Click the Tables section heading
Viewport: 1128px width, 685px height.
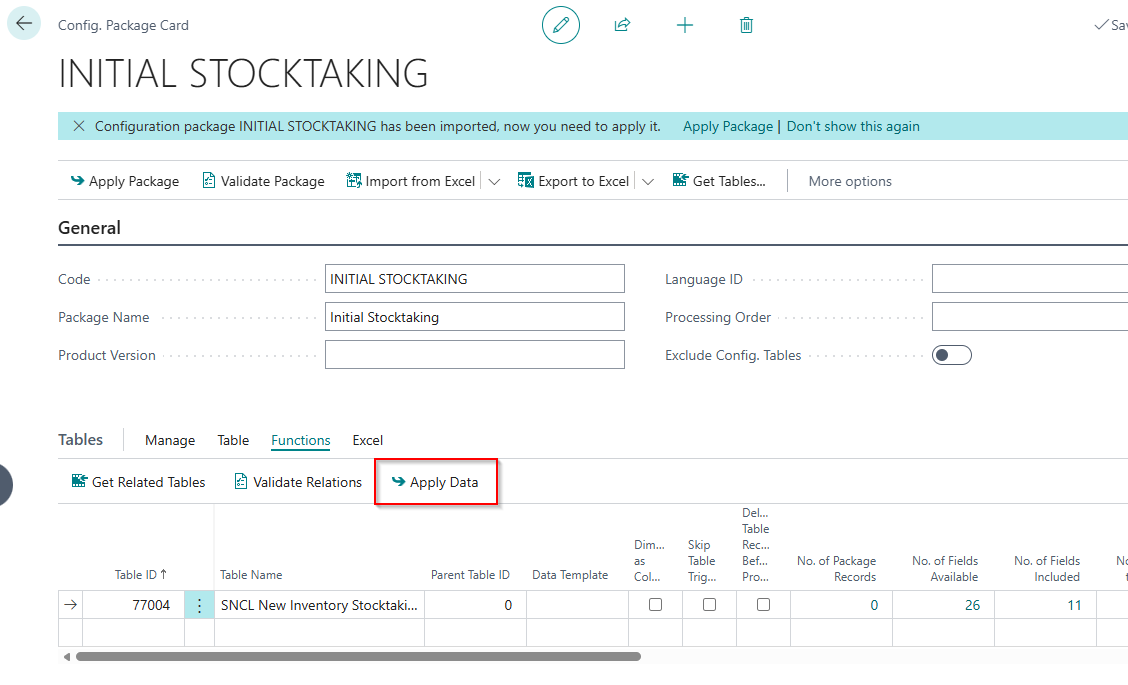[x=81, y=440]
